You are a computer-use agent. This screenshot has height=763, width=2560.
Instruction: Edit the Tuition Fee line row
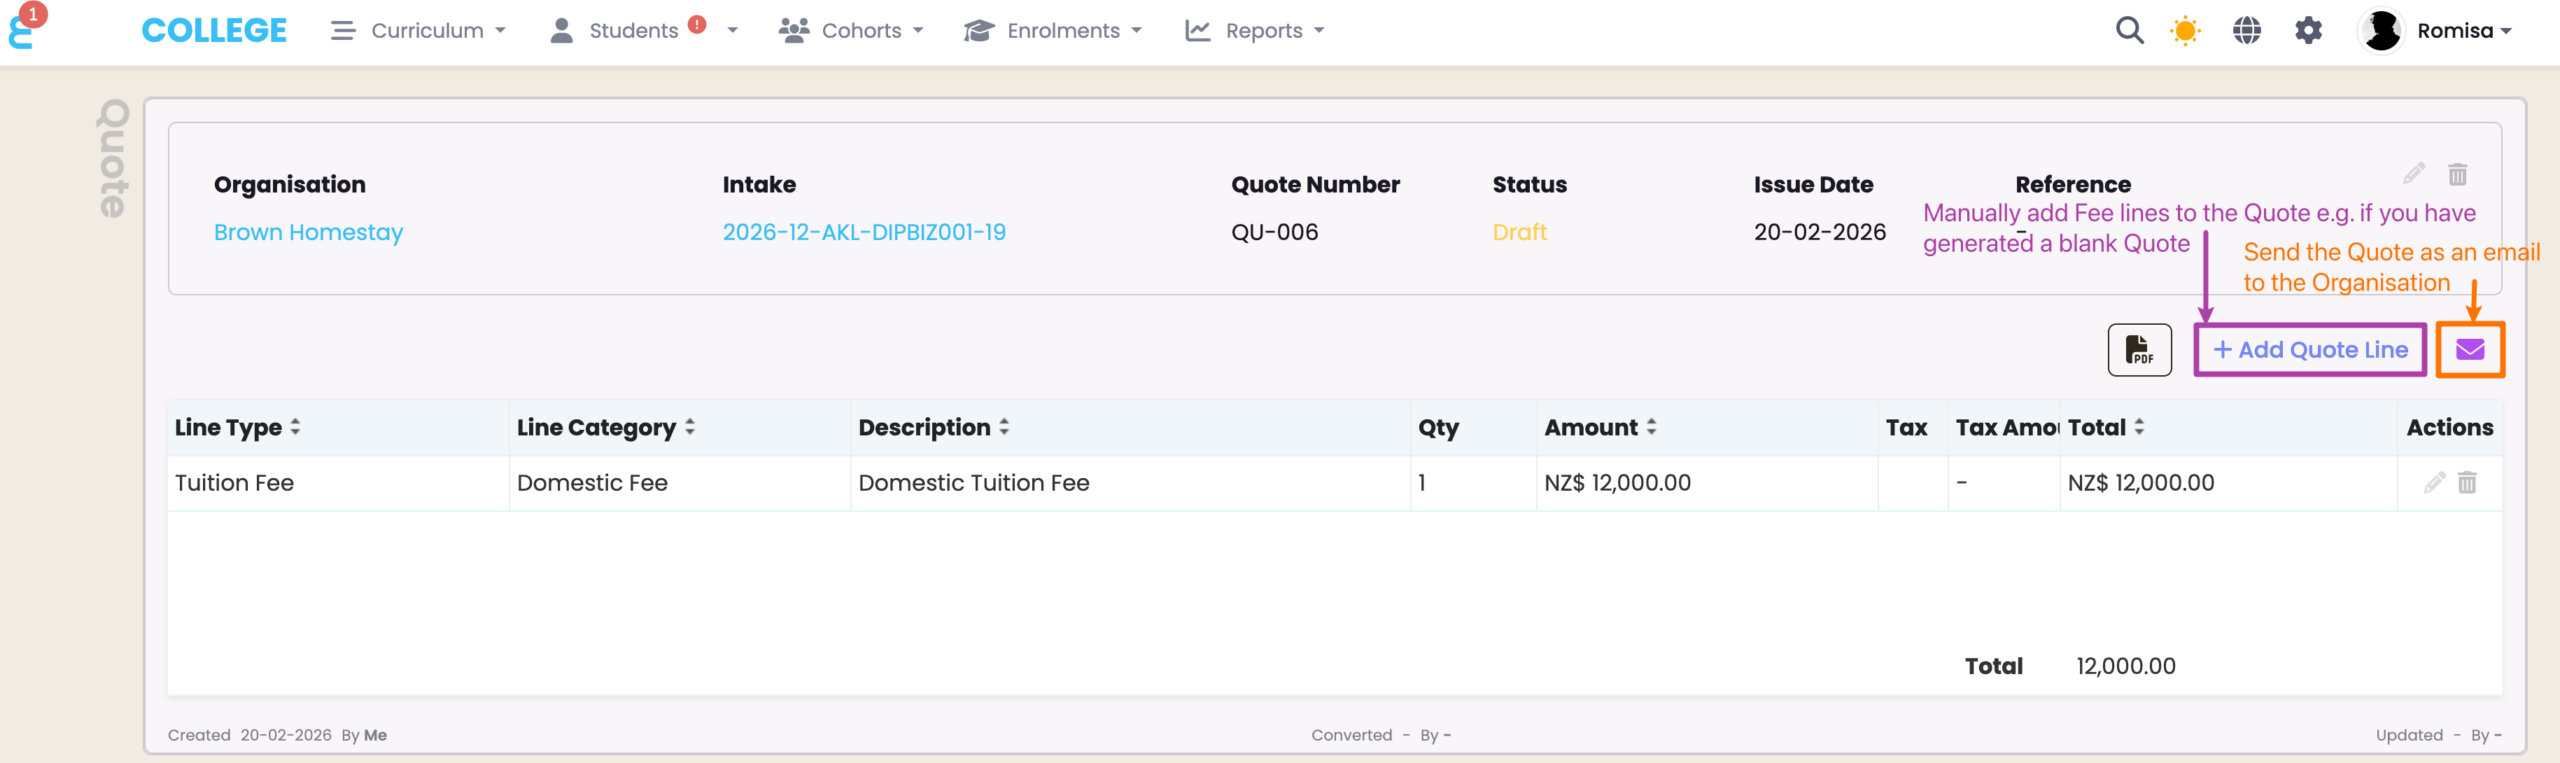click(2434, 483)
